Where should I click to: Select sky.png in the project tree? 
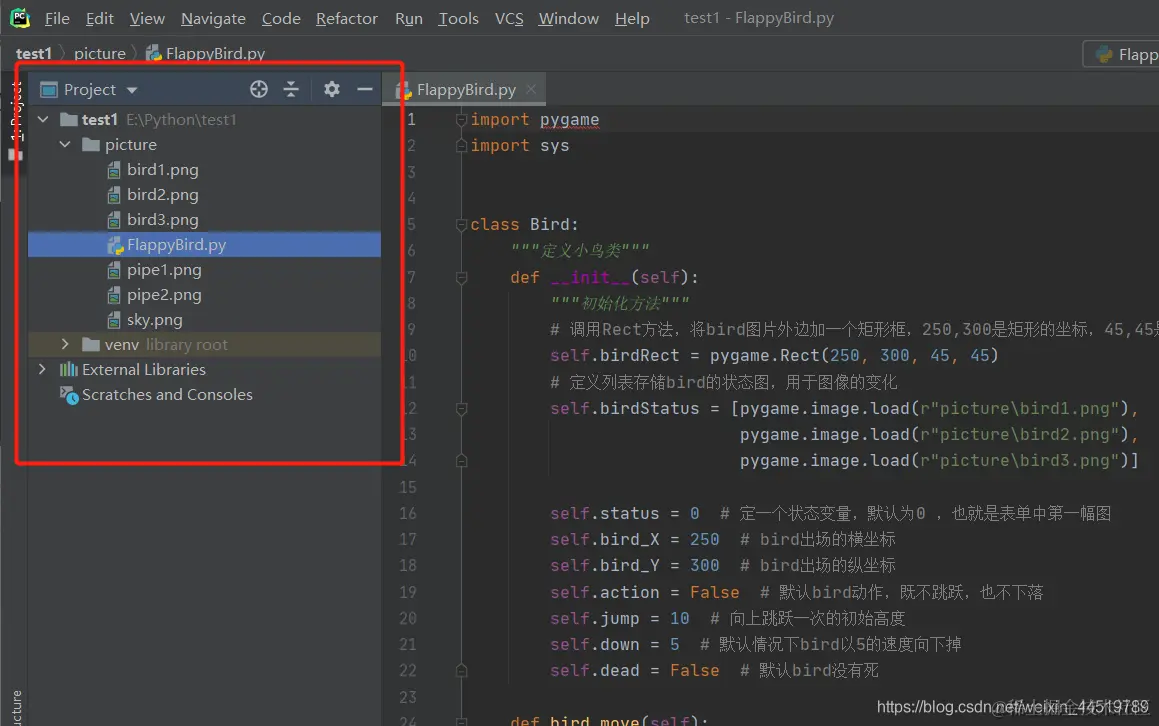[x=204, y=320]
